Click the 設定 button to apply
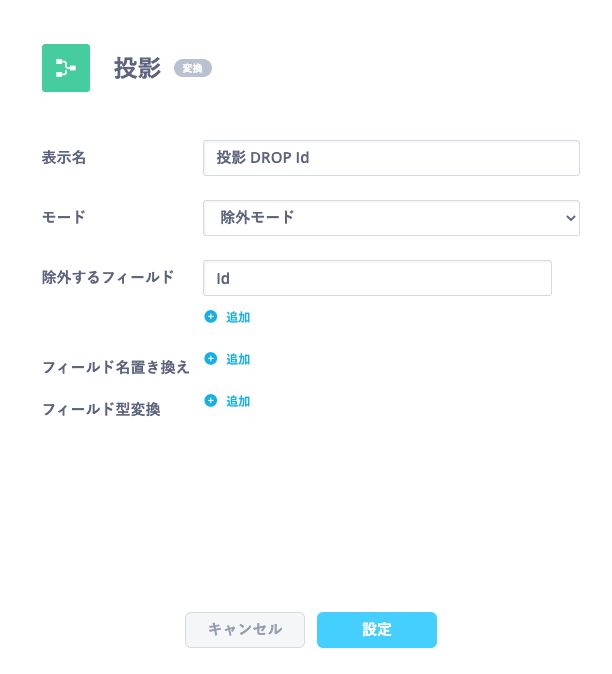This screenshot has width=612, height=674. click(377, 630)
